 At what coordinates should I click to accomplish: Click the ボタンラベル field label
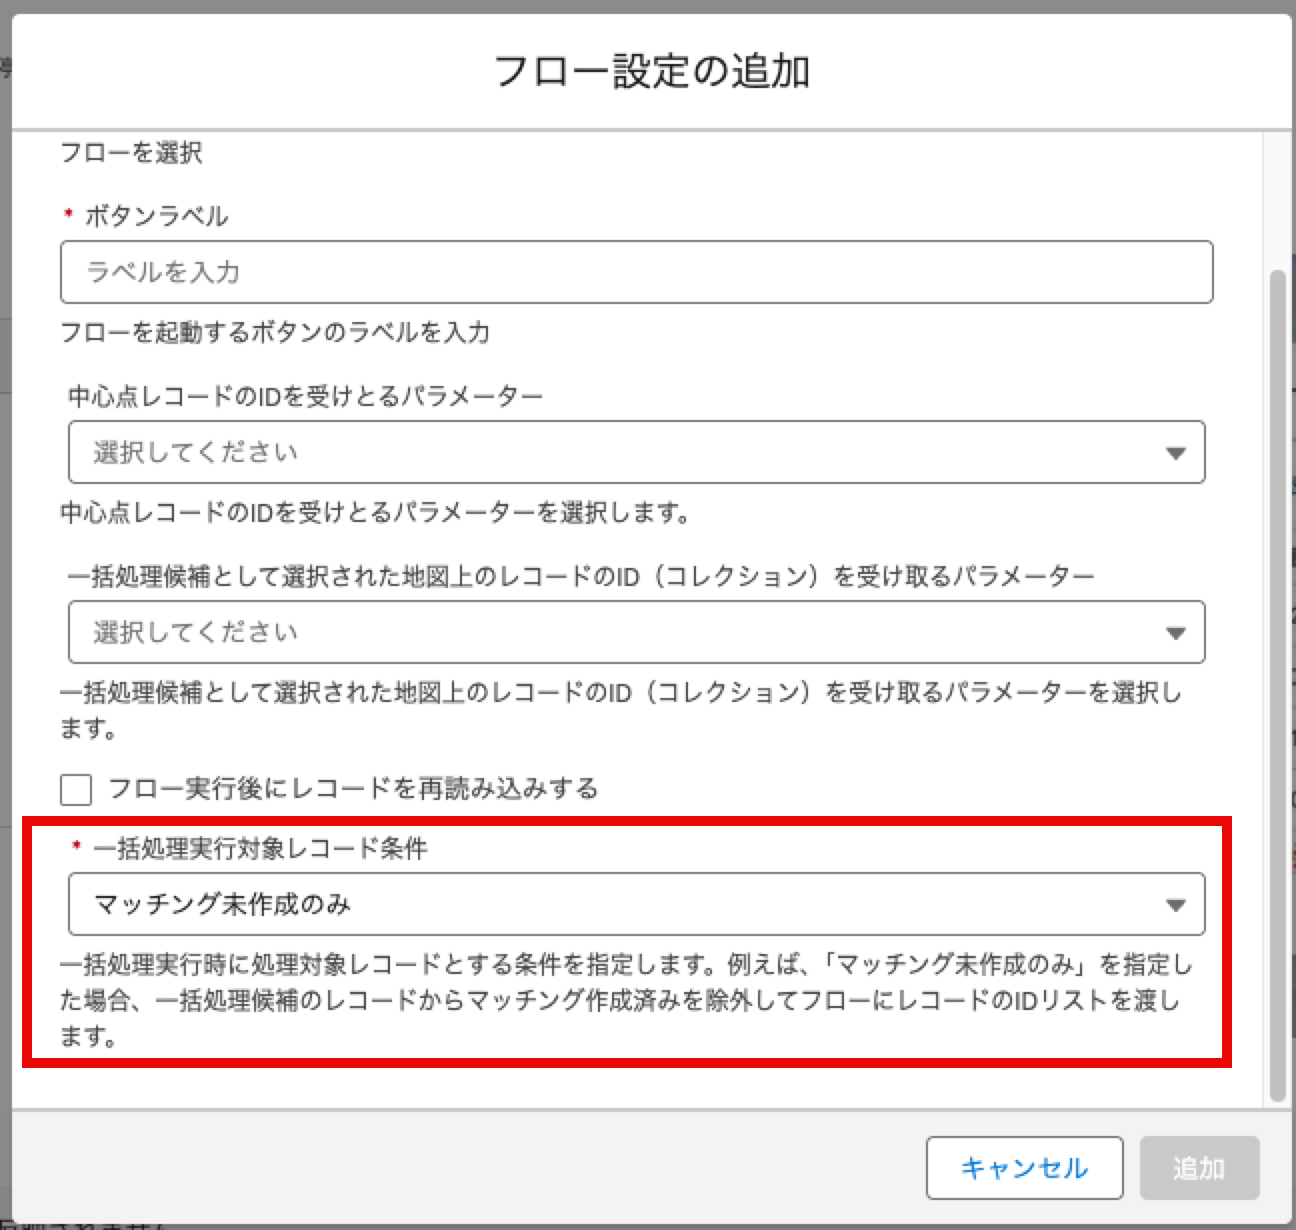[x=156, y=216]
